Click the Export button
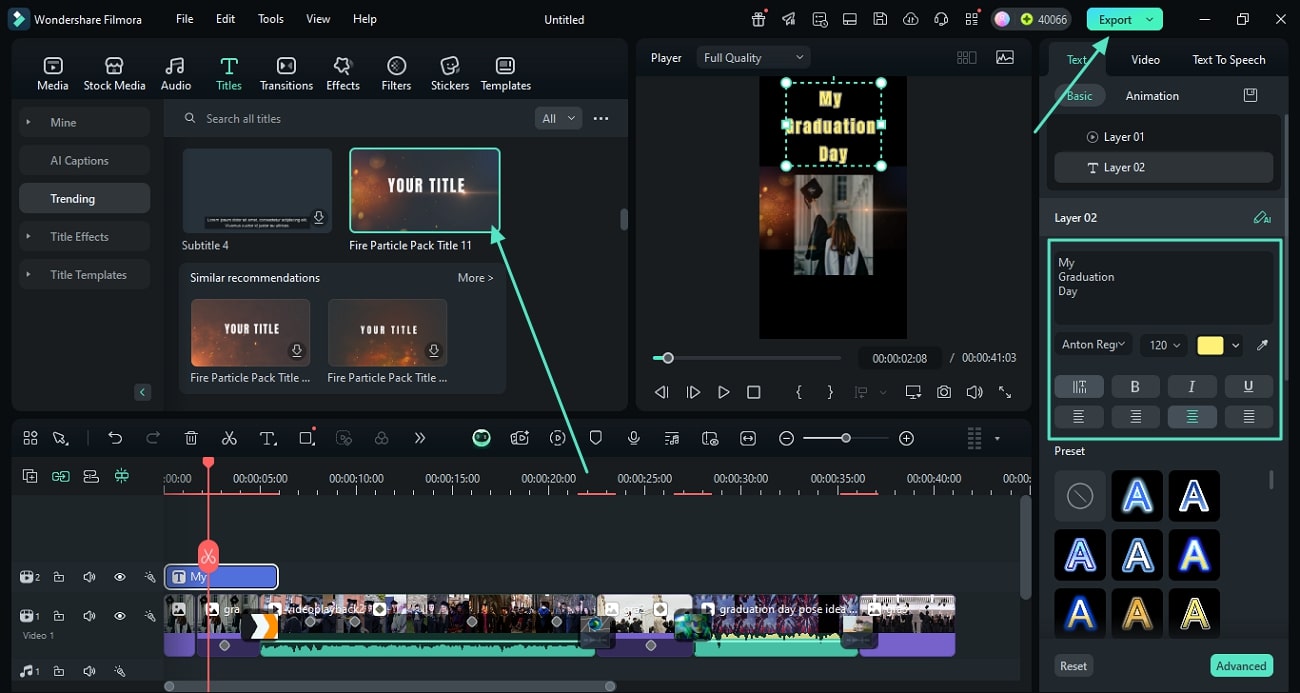1300x693 pixels. point(1115,19)
